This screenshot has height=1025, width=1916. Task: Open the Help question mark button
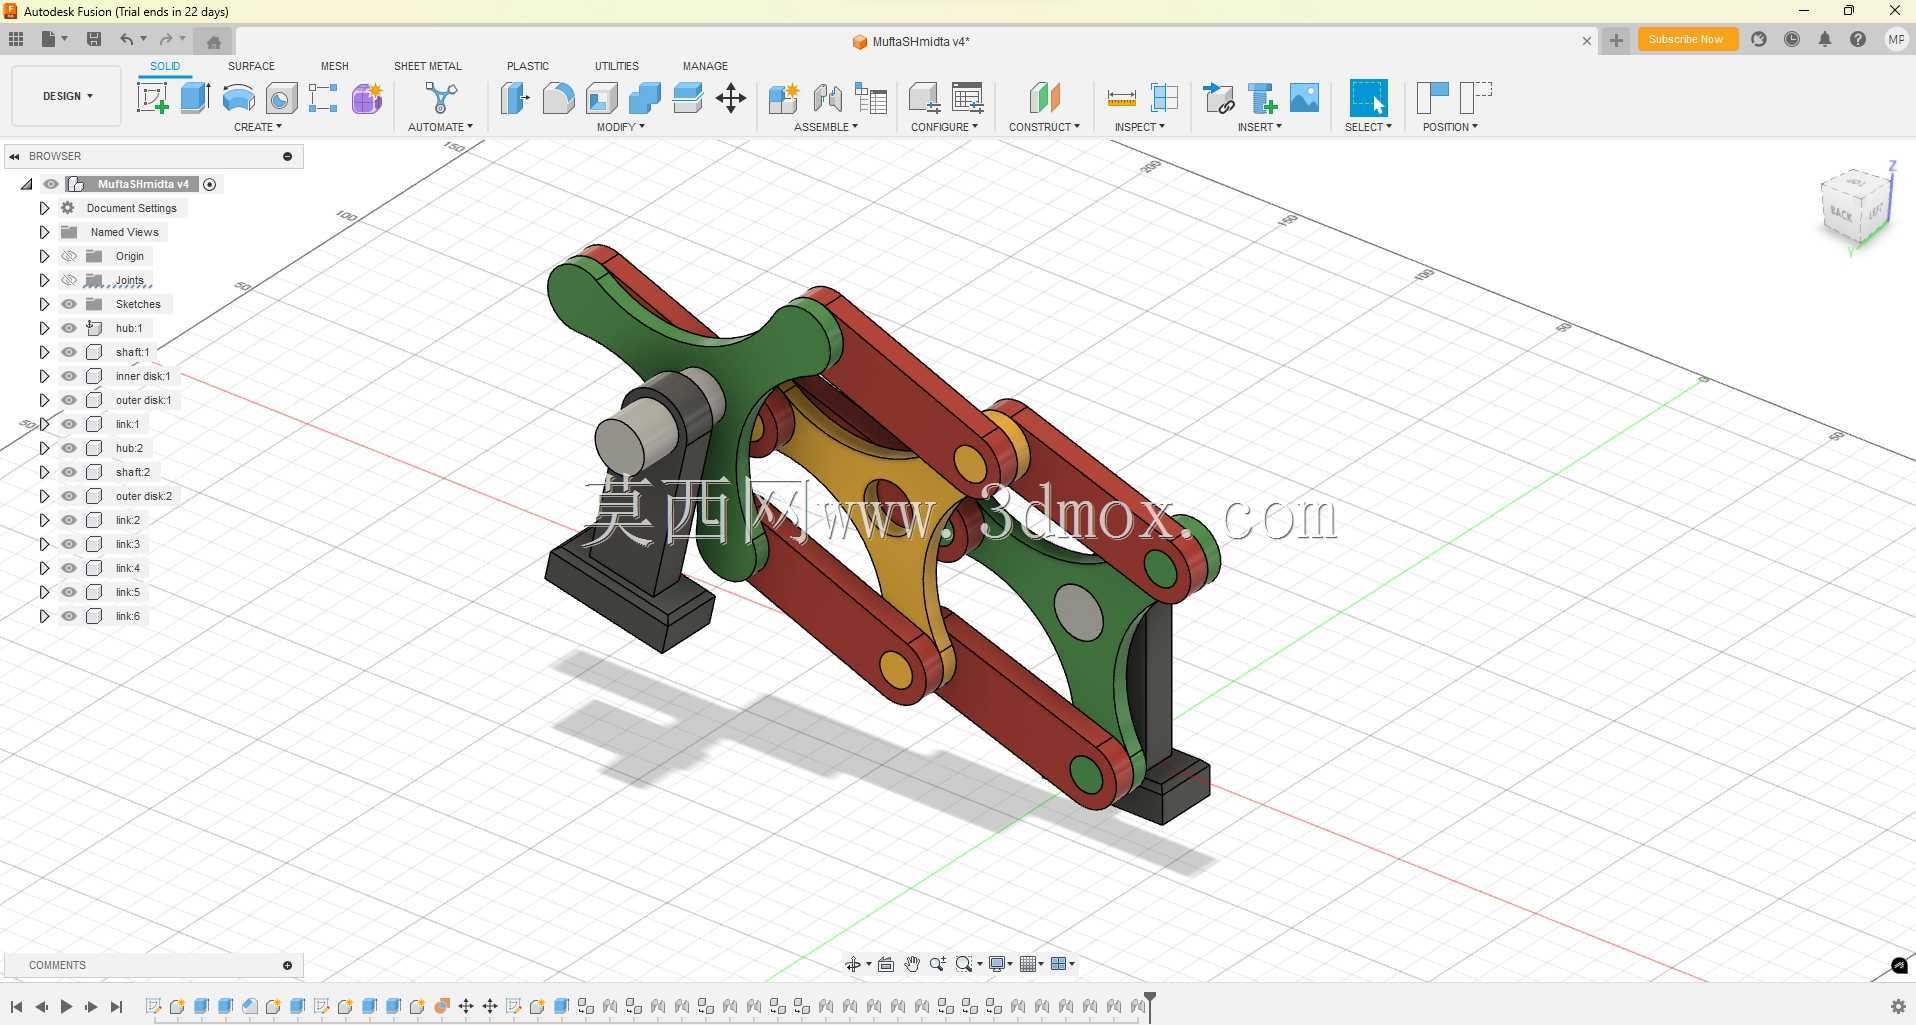[1858, 39]
